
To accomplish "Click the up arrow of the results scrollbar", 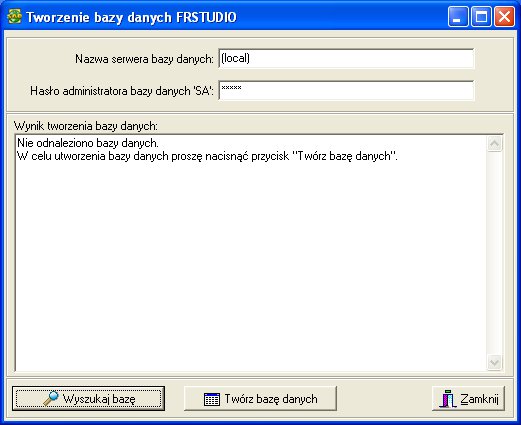I will [x=494, y=144].
